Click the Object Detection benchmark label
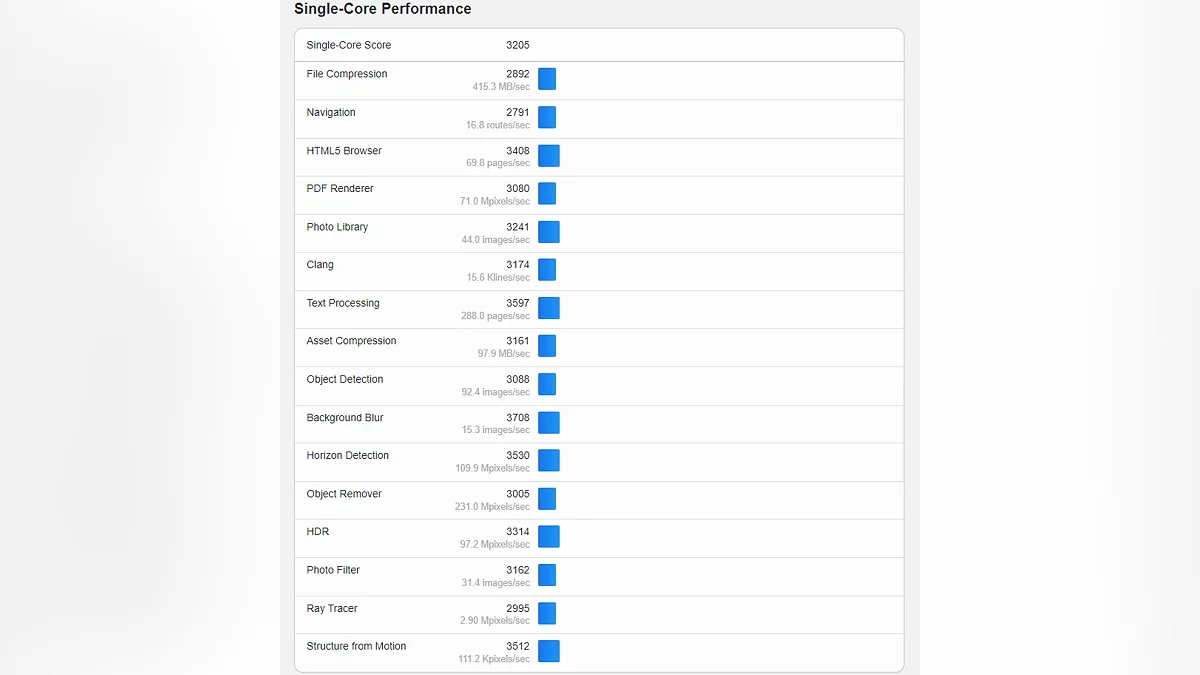1200x675 pixels. 345,379
